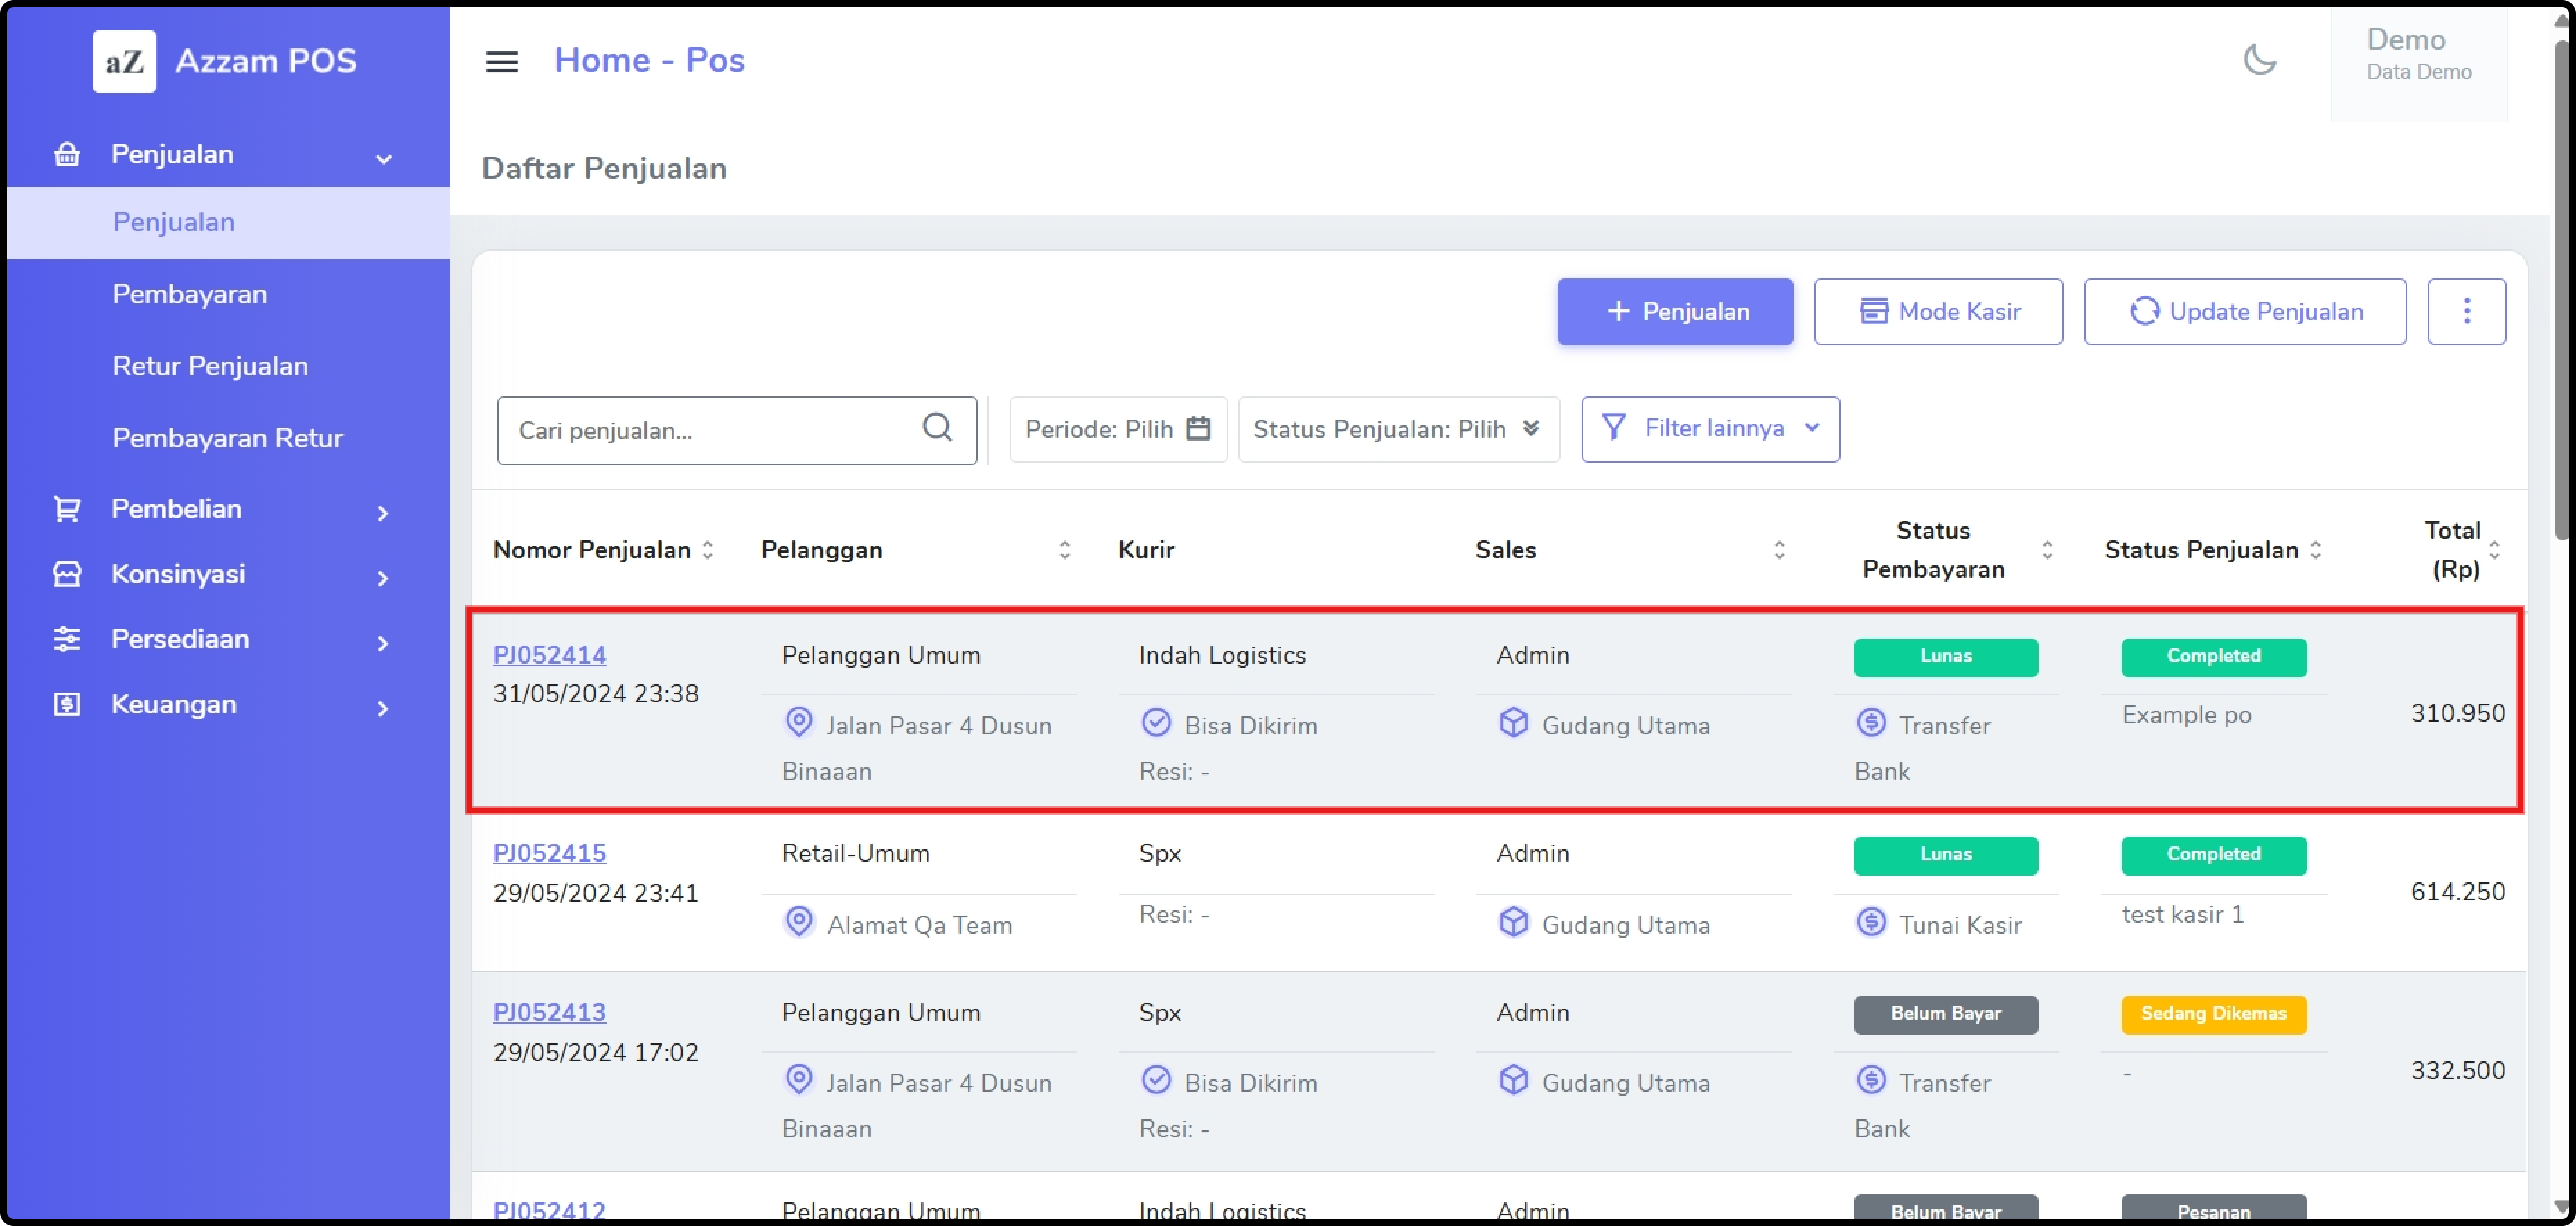The width and height of the screenshot is (2576, 1226).
Task: Click the location pin icon for PJ052415
Action: (798, 921)
